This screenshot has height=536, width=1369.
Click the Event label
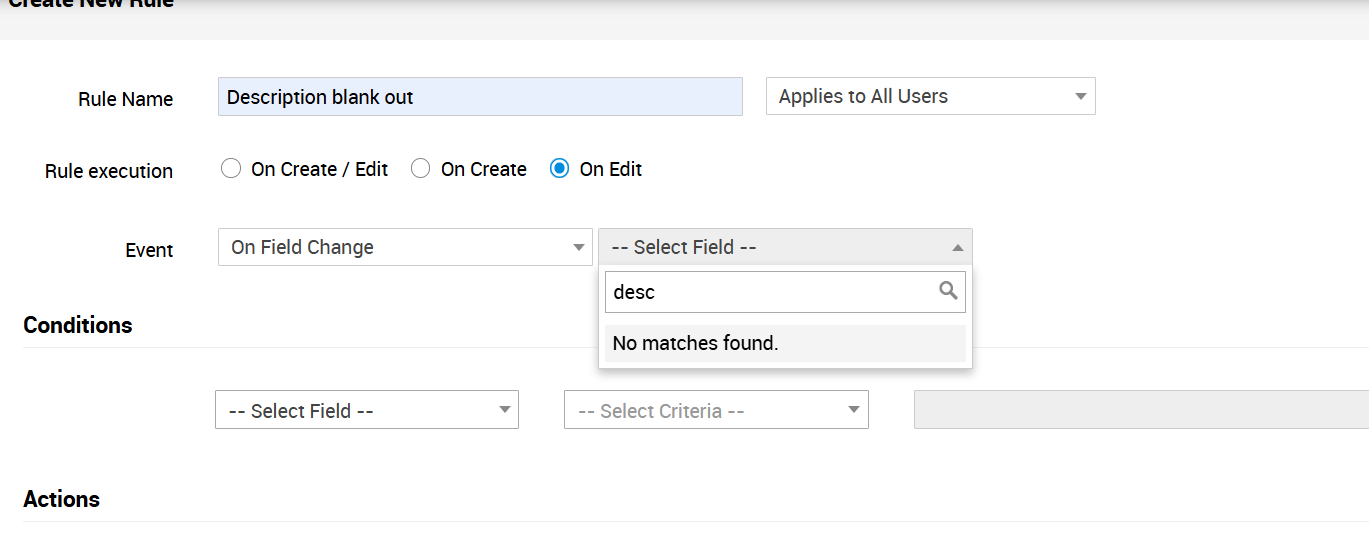coord(149,250)
